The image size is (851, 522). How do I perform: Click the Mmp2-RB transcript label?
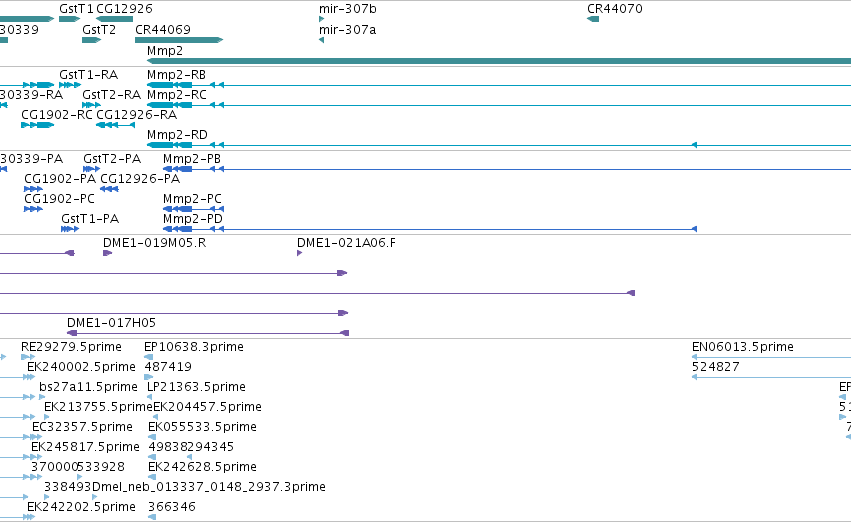pos(176,74)
